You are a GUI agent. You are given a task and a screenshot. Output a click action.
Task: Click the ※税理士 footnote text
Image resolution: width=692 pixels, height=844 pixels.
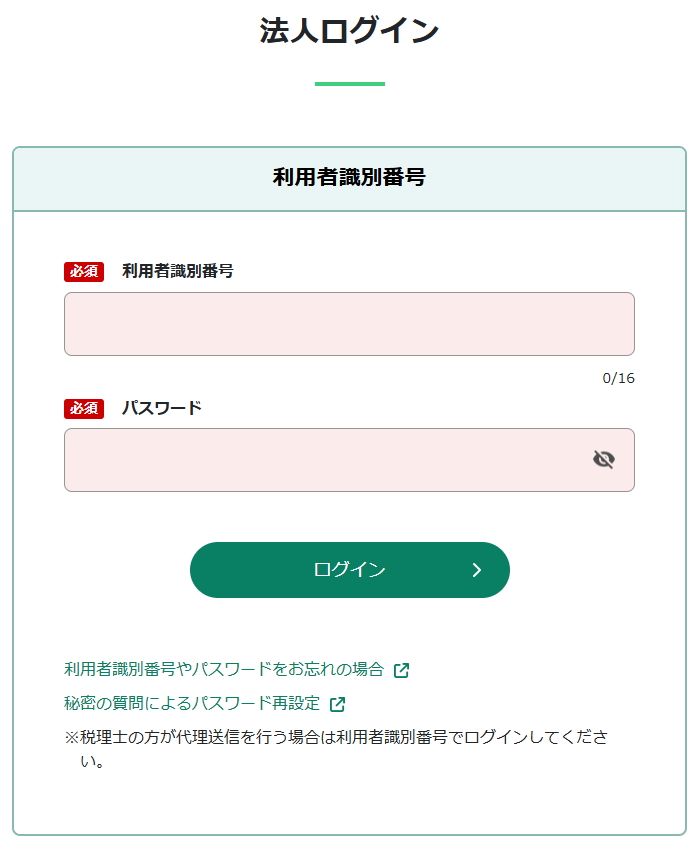coord(336,738)
